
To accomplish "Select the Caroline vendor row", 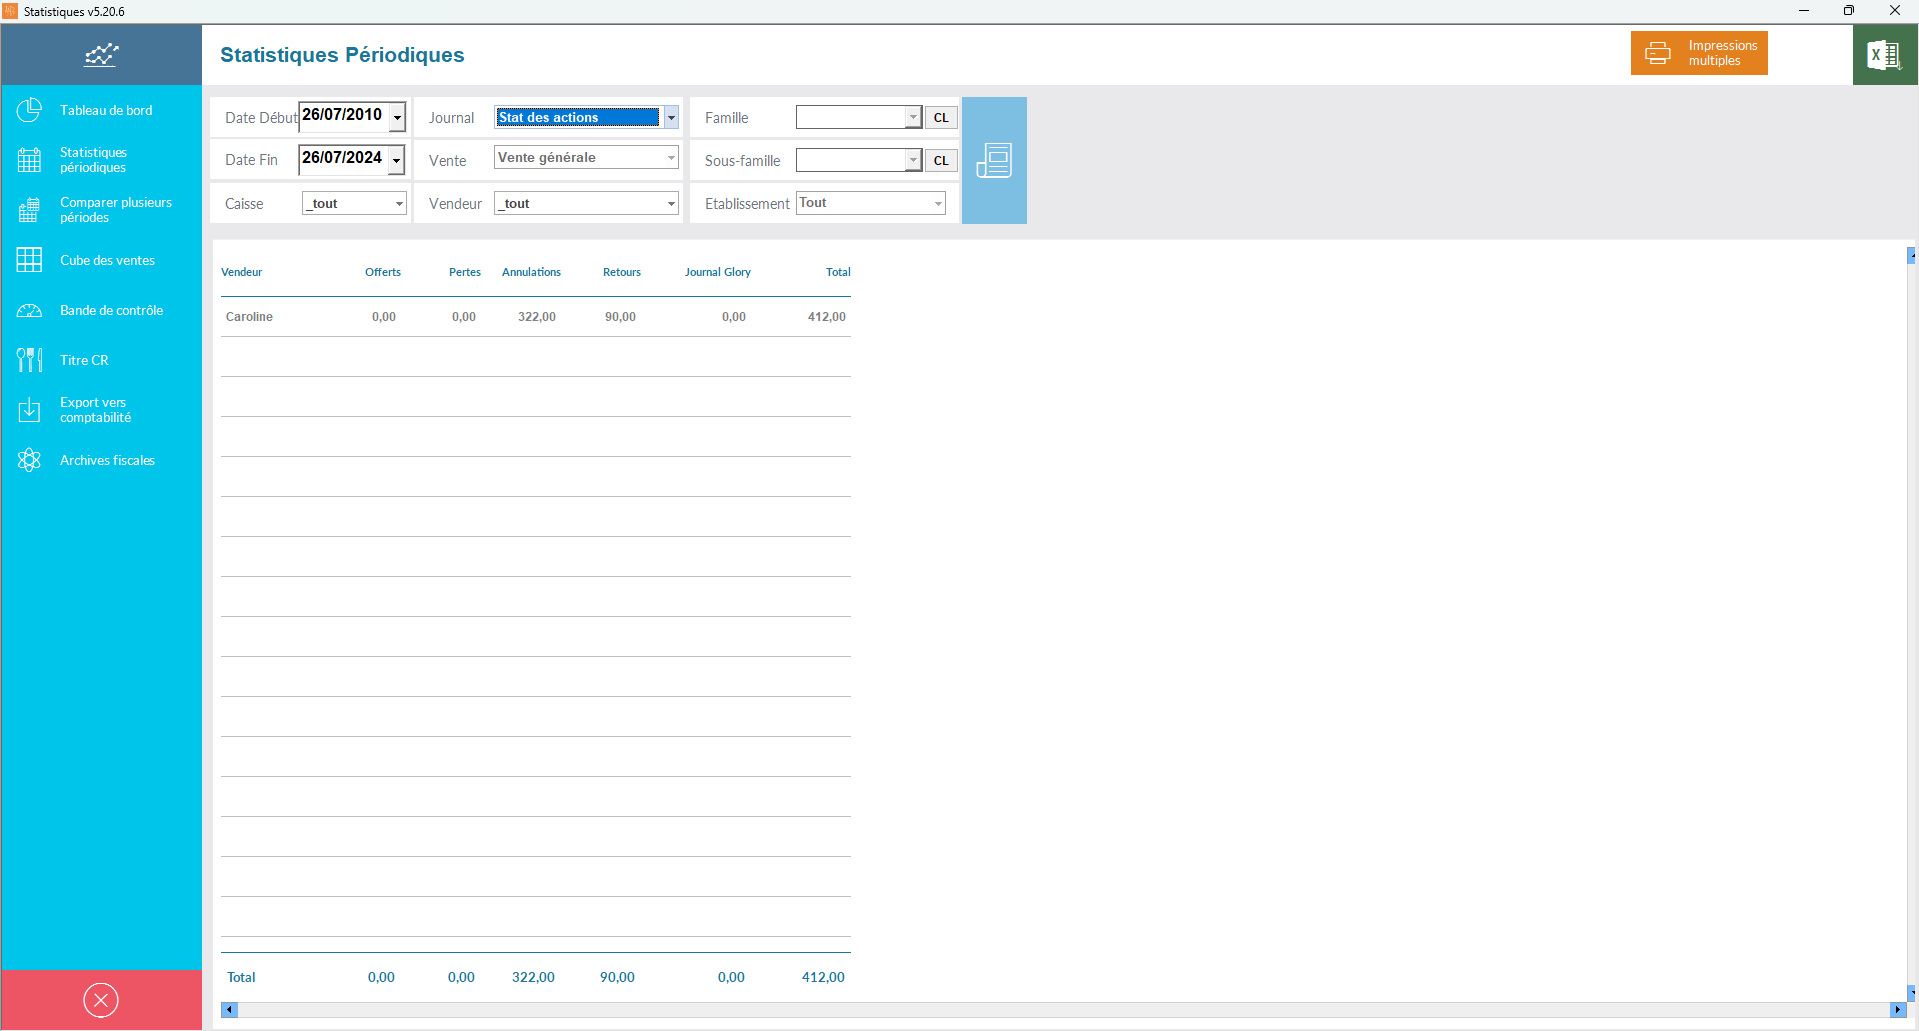I will pyautogui.click(x=536, y=317).
